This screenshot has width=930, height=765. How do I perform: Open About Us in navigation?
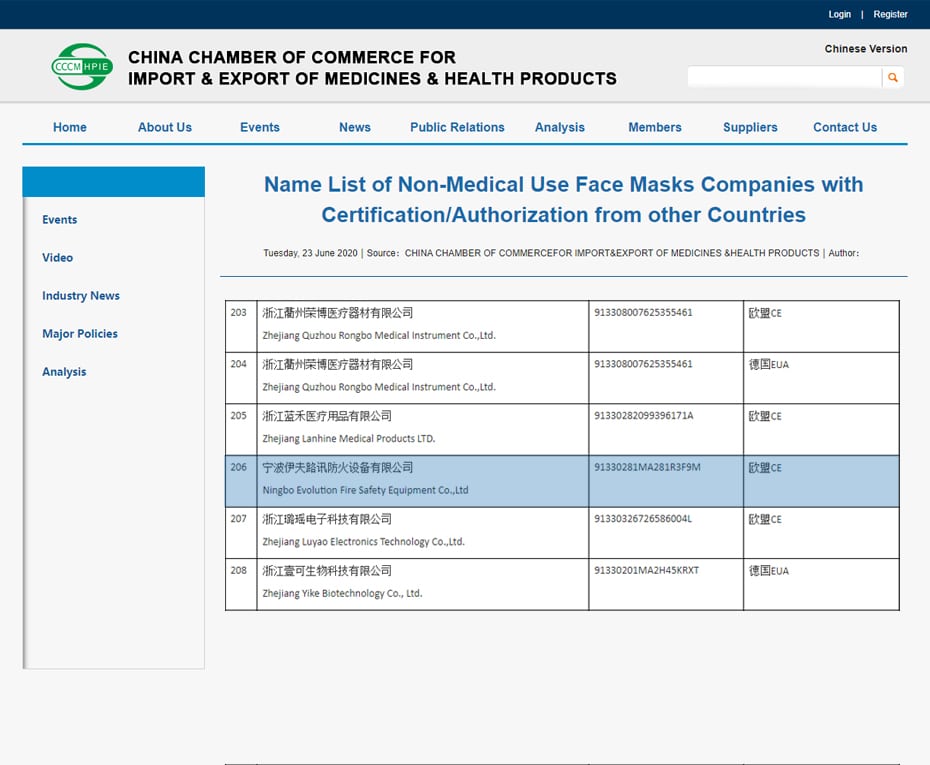click(x=165, y=127)
